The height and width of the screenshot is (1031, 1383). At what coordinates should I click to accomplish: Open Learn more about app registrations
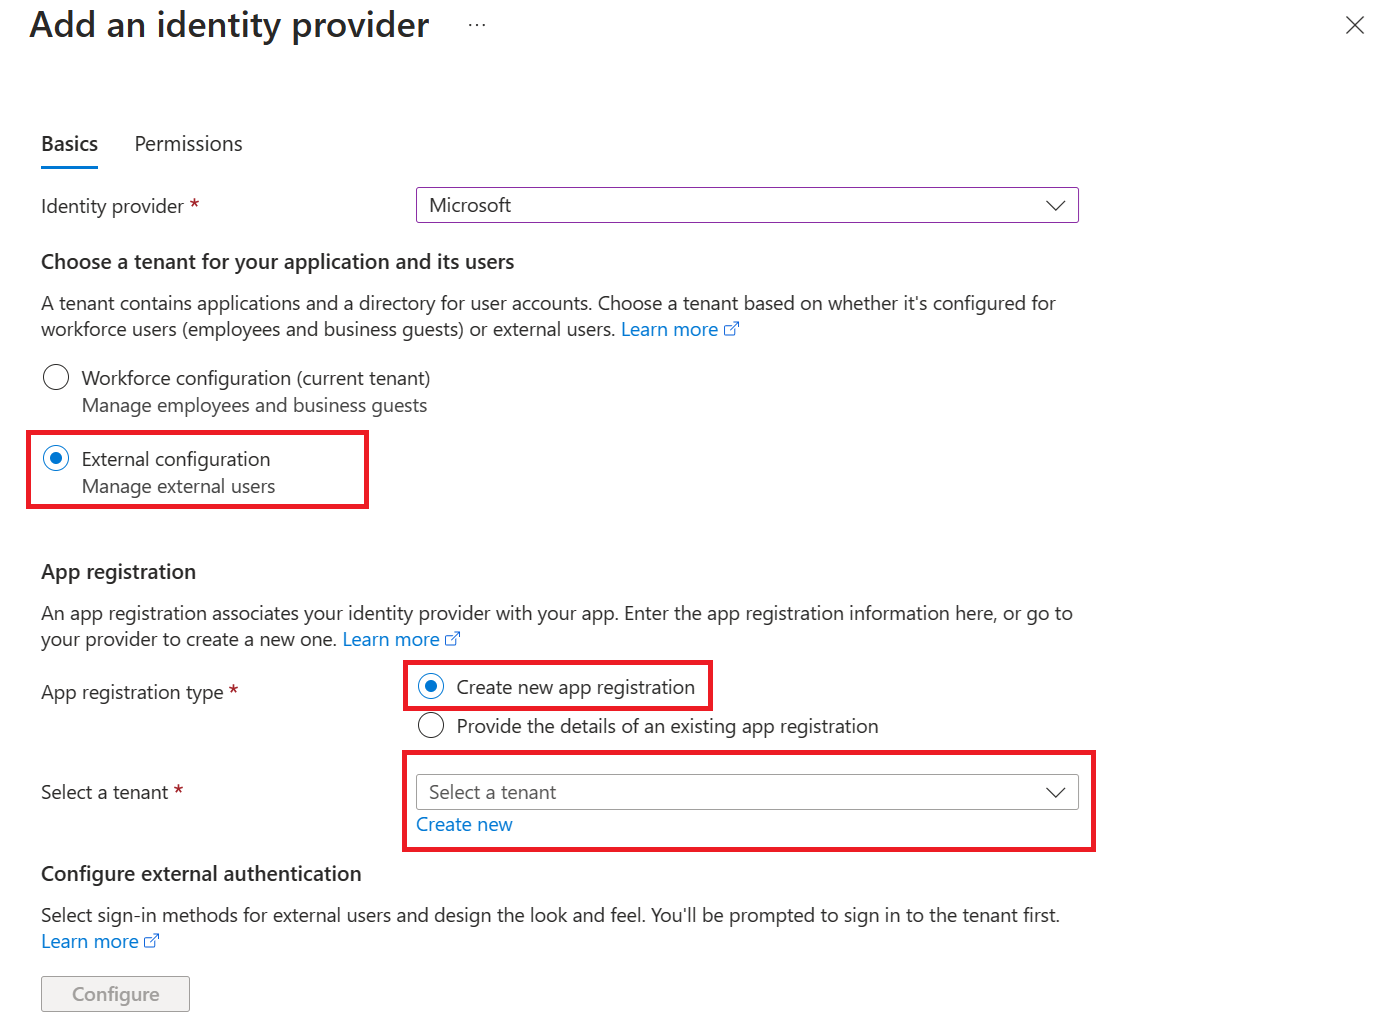pos(391,638)
